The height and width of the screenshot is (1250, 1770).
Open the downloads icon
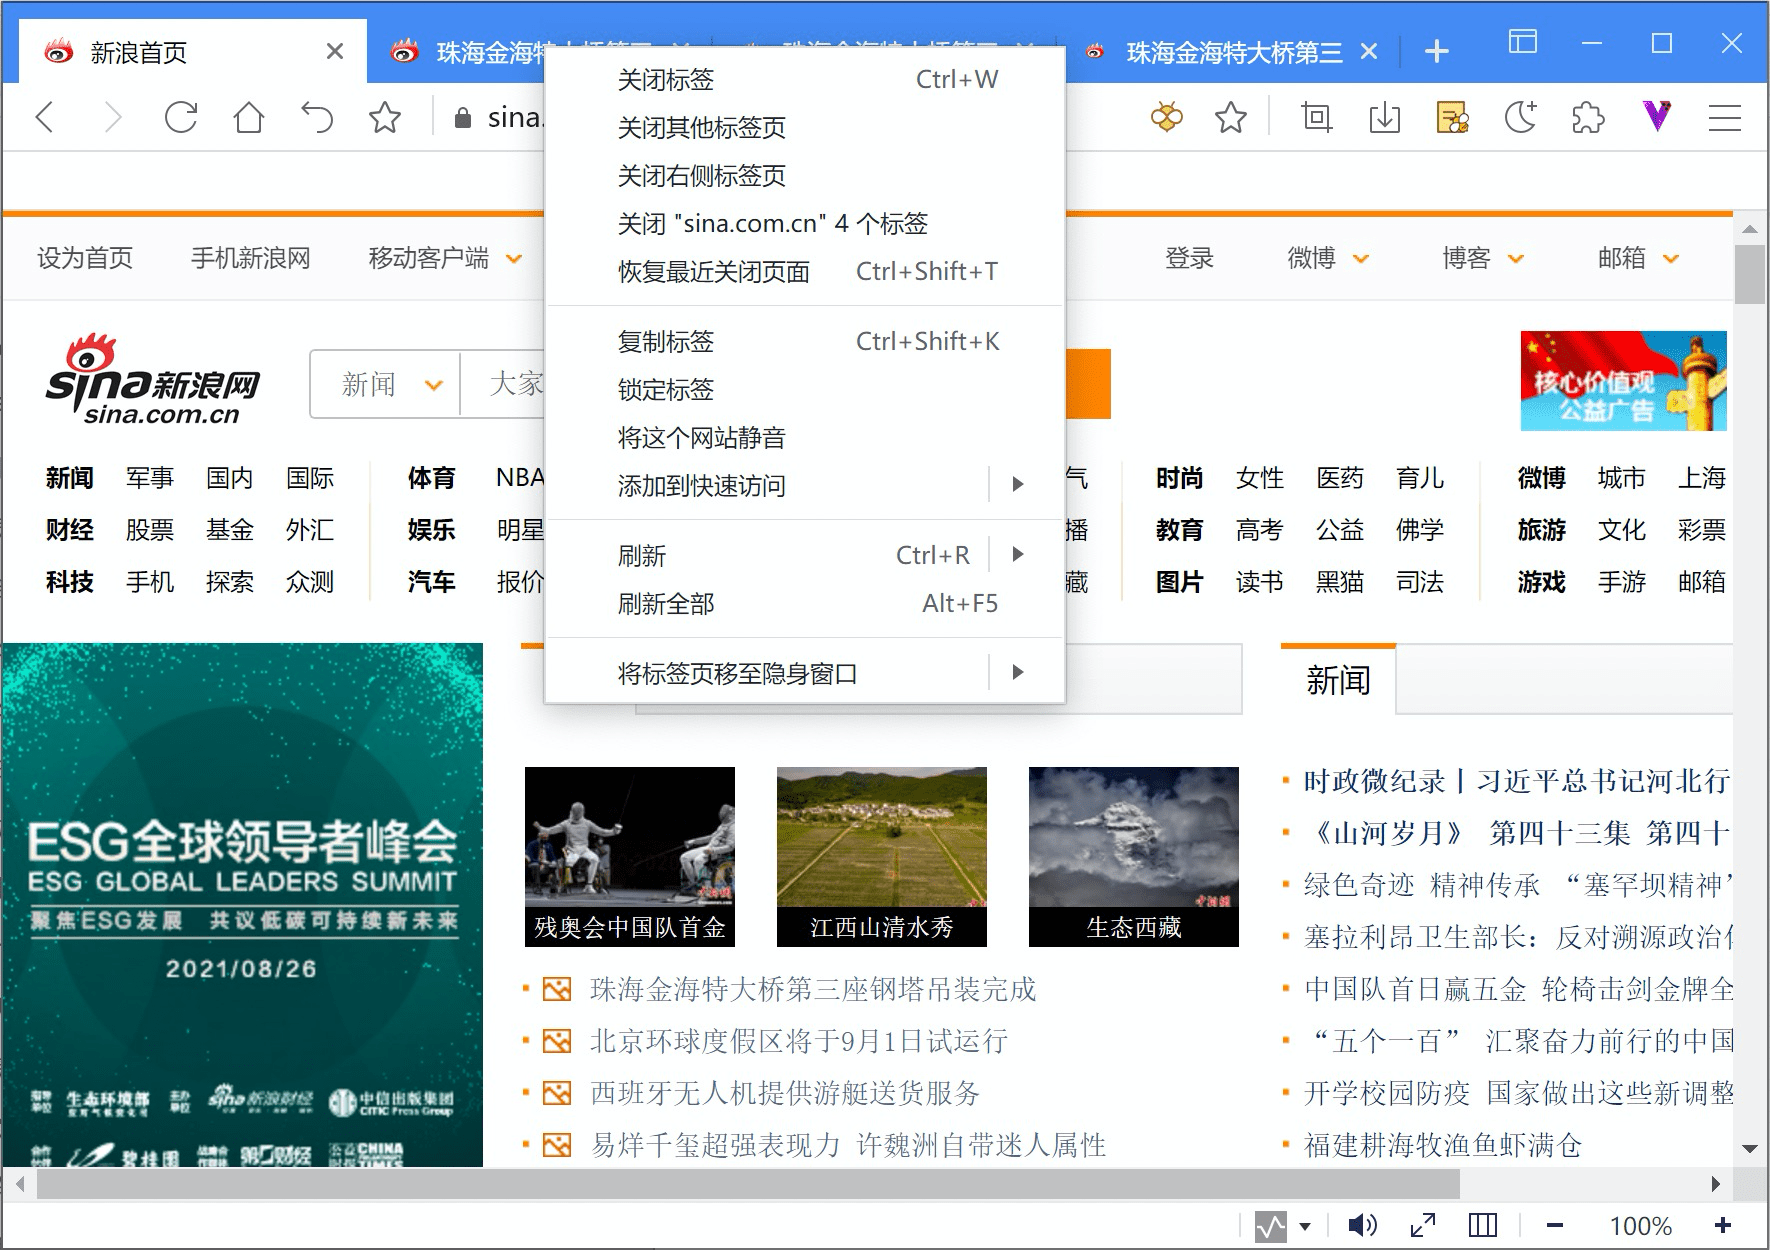1385,118
